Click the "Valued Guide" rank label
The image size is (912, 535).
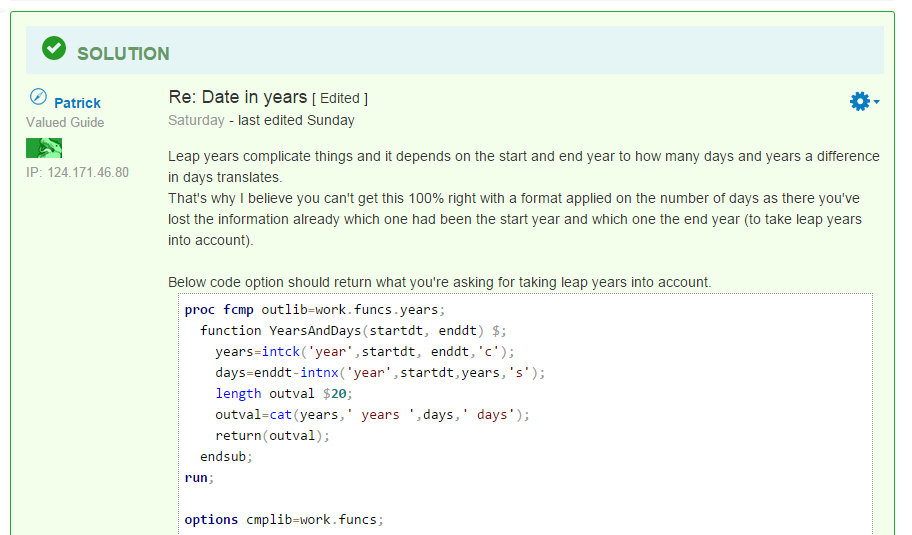click(x=65, y=123)
